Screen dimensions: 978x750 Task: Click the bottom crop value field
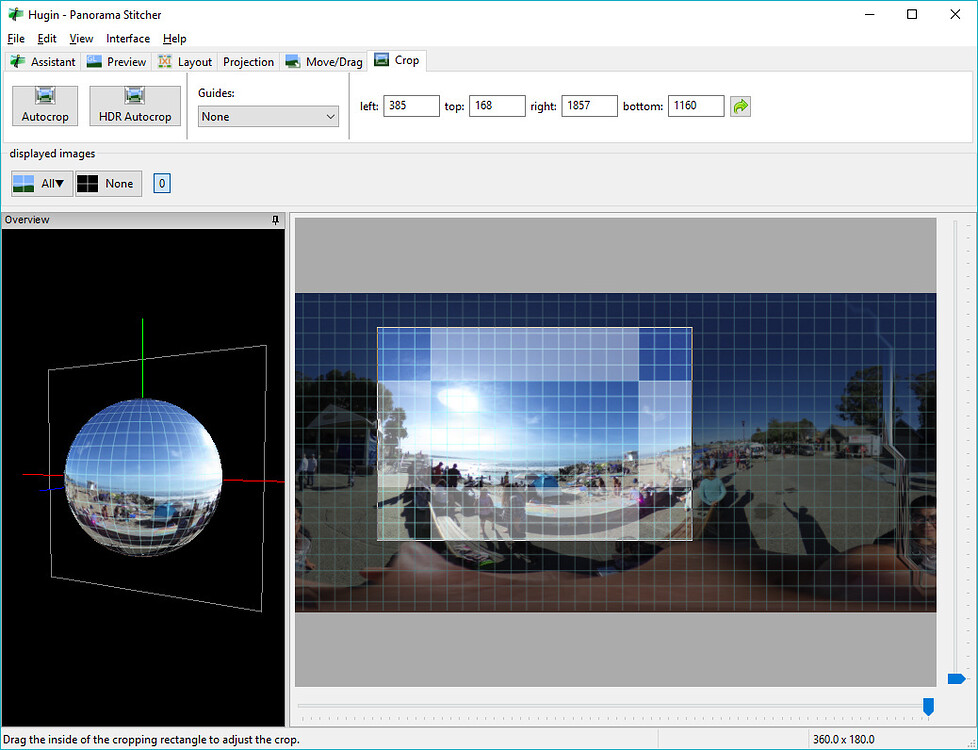(696, 105)
